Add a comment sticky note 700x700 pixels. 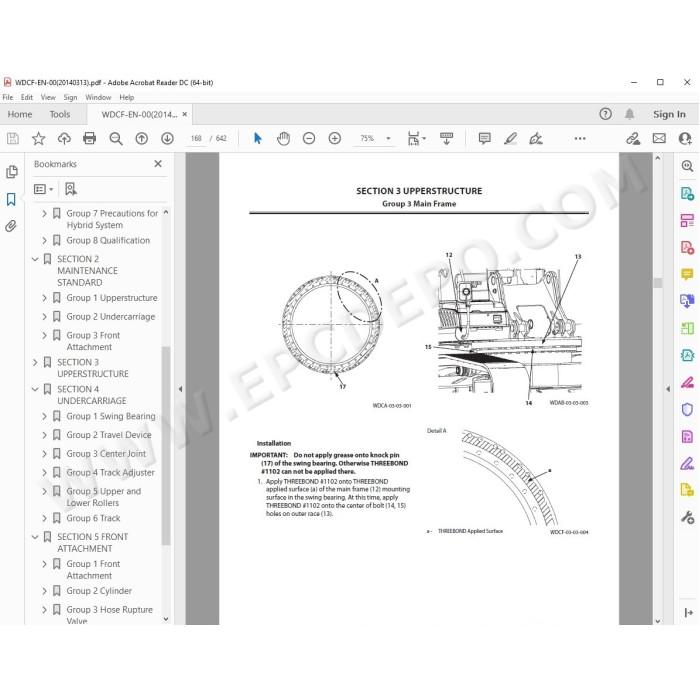[484, 138]
